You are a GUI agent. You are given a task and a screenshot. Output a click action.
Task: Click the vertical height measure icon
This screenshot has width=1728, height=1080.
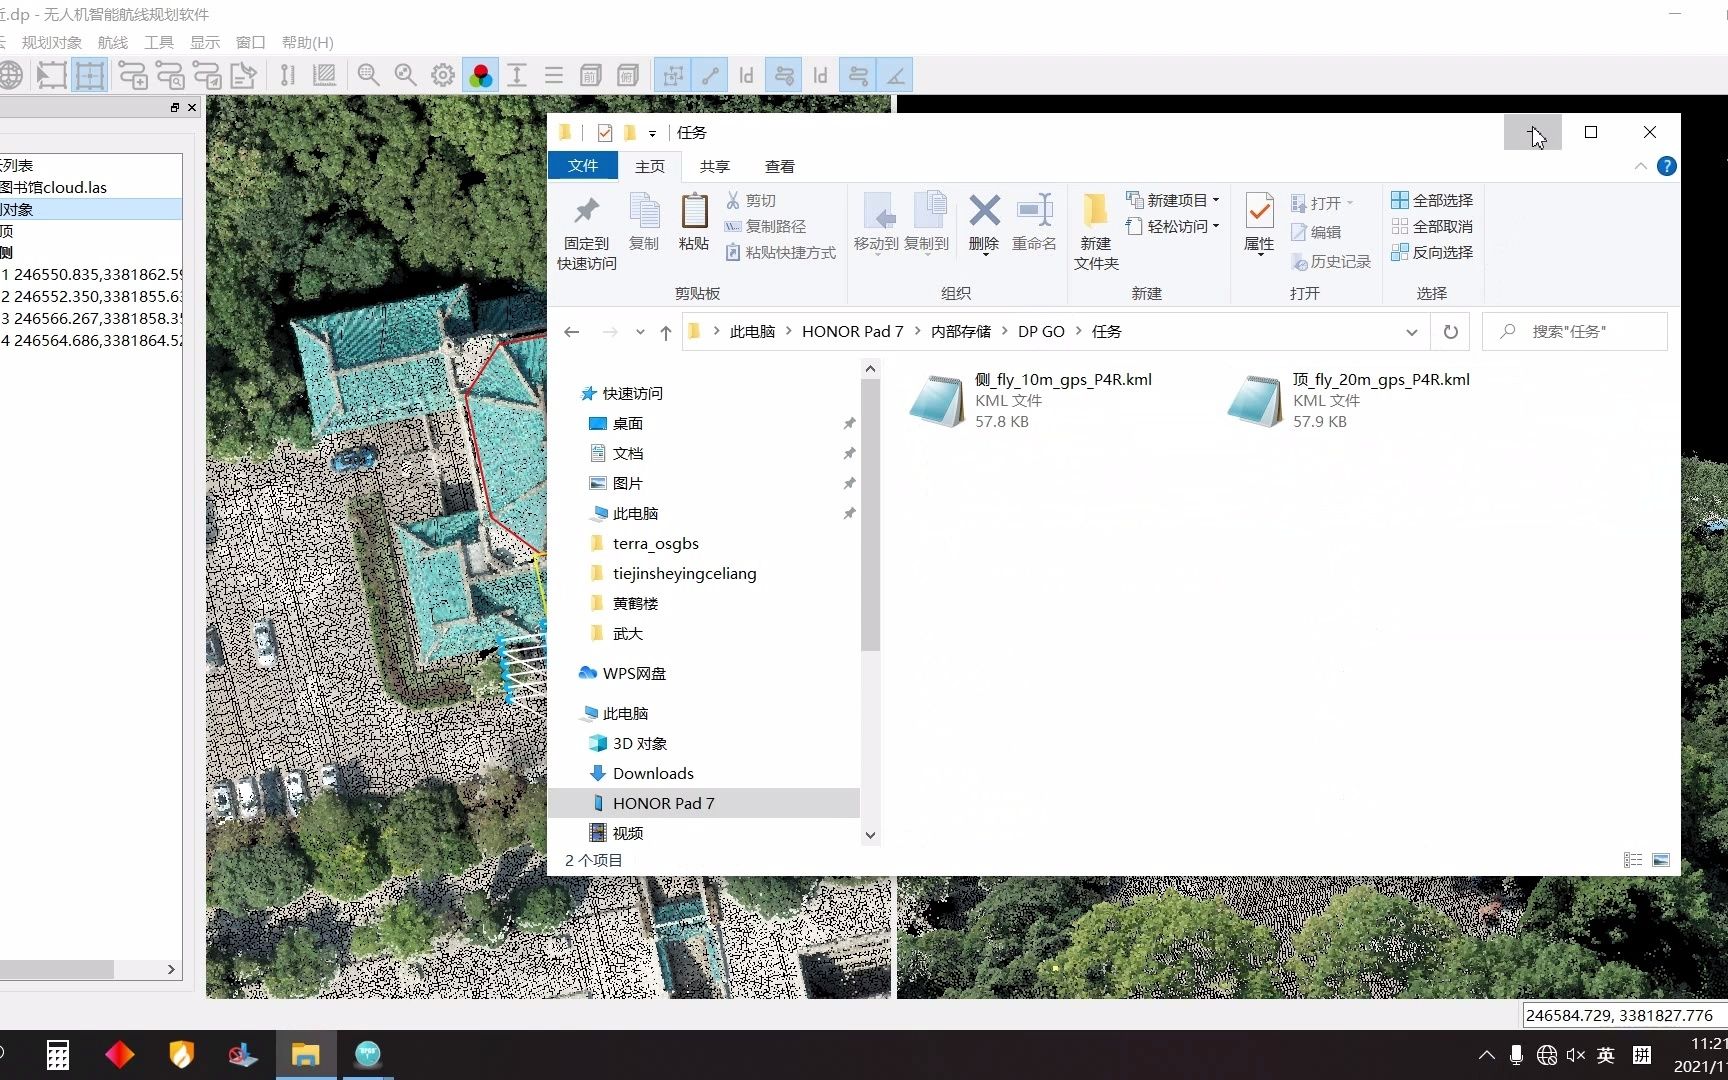click(x=288, y=75)
